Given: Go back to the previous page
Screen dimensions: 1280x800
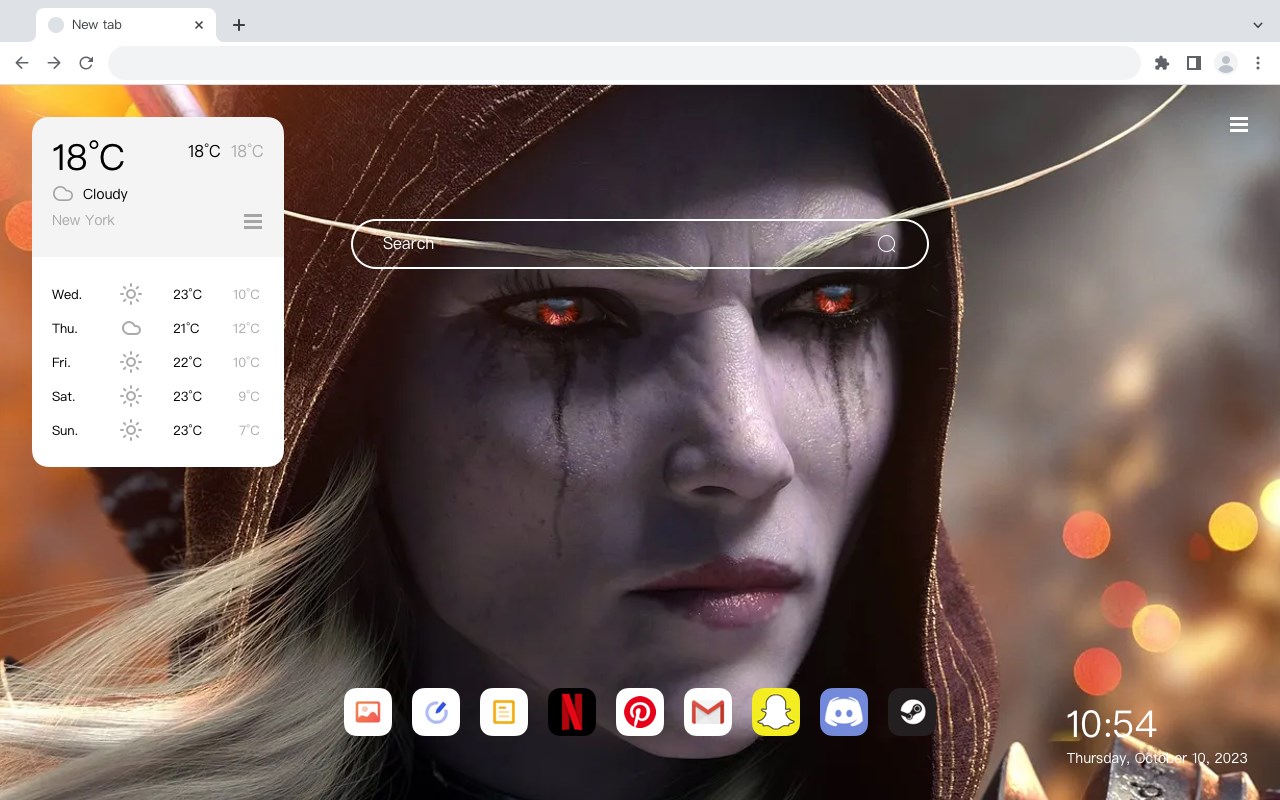Looking at the screenshot, I should [x=22, y=63].
